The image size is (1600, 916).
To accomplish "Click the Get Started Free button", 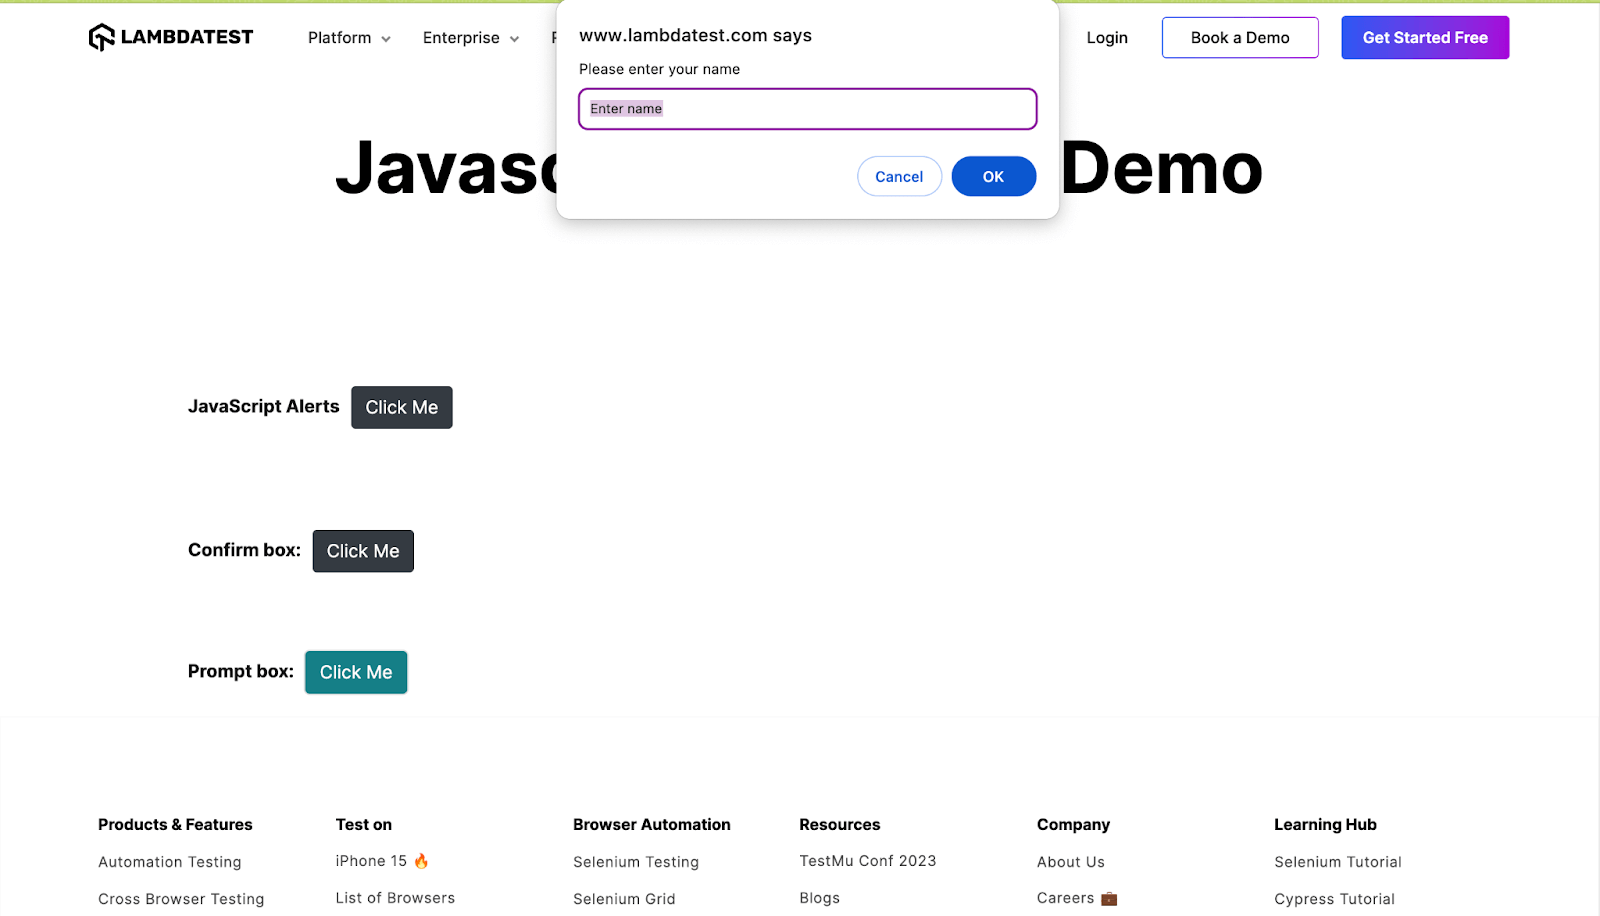I will tap(1425, 38).
